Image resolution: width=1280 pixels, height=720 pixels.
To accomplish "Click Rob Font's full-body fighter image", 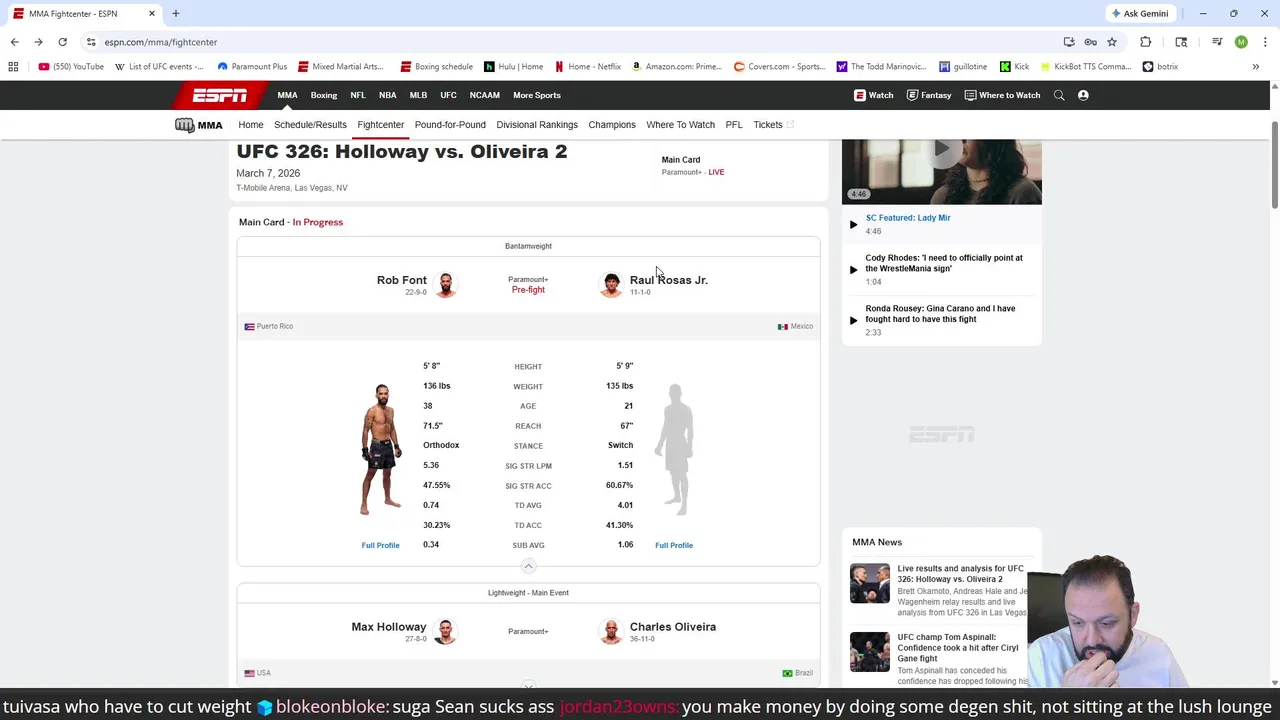I will click(381, 449).
